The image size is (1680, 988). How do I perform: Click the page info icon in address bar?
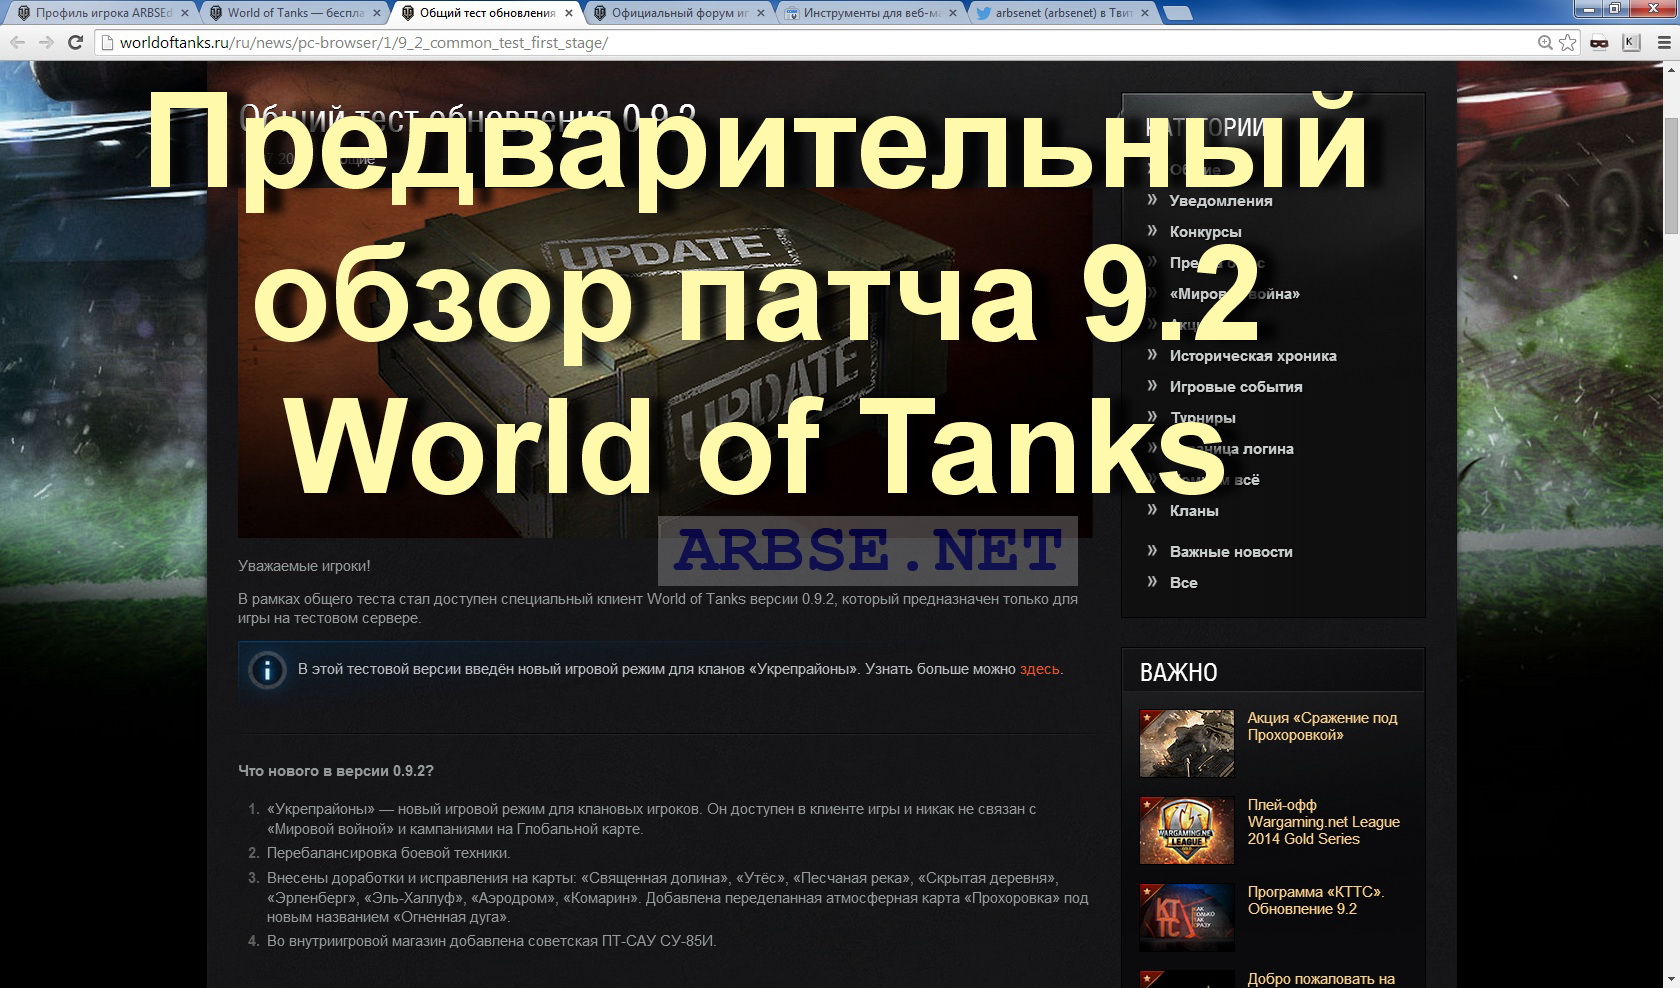click(107, 43)
